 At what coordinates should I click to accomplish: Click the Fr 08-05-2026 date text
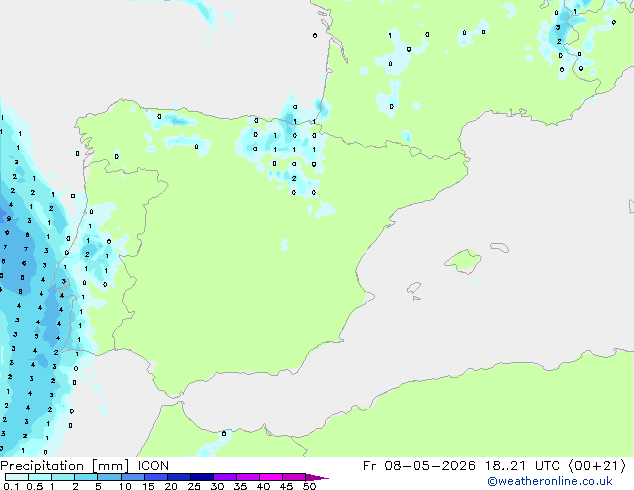tap(419, 466)
